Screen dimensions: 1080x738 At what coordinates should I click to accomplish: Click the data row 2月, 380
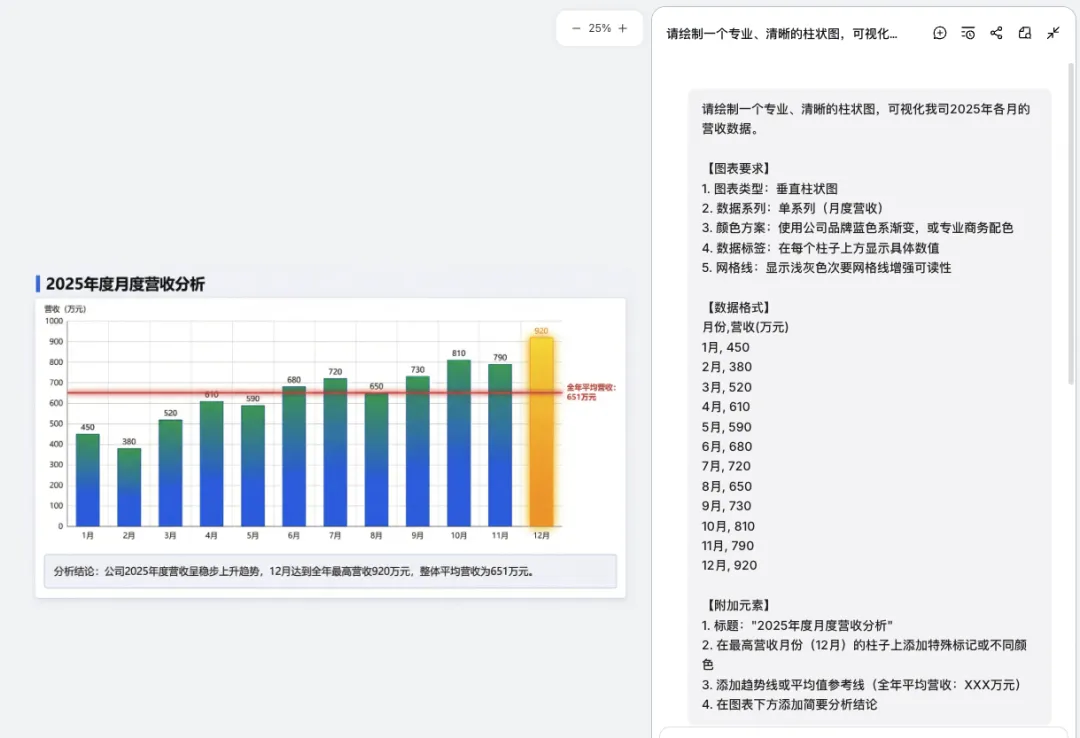pyautogui.click(x=727, y=367)
